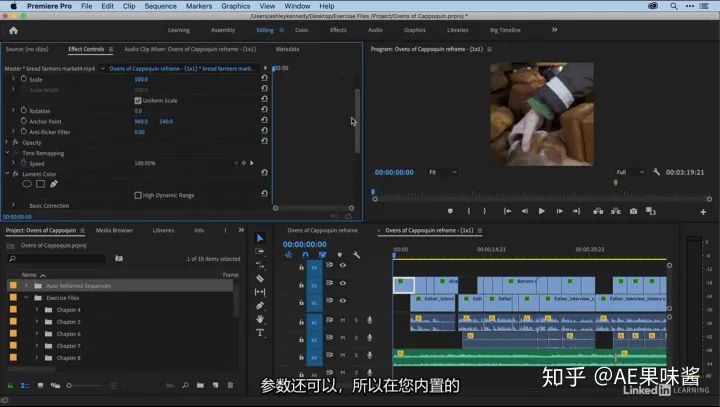The image size is (720, 407).
Task: Select the Ripple Edit tool
Action: pos(260,265)
